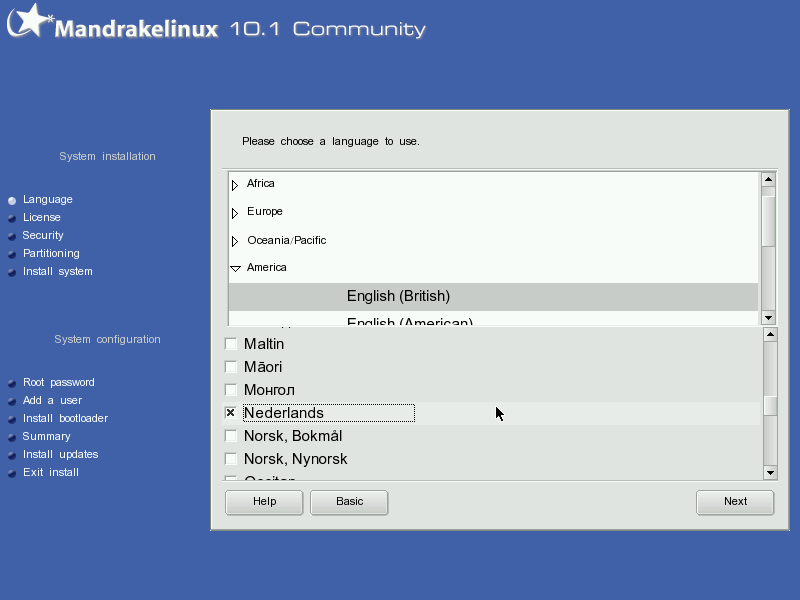Click the 'Install system' step text

(58, 271)
